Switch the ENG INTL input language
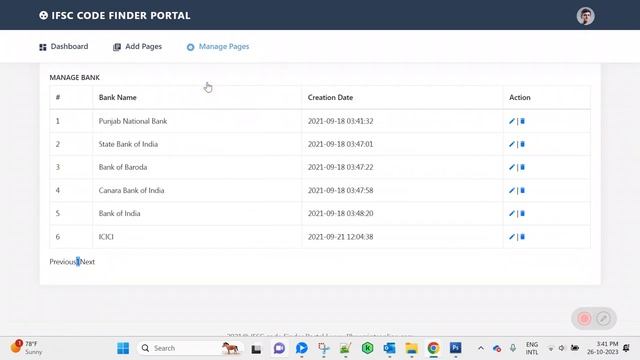The height and width of the screenshot is (360, 640). 532,348
